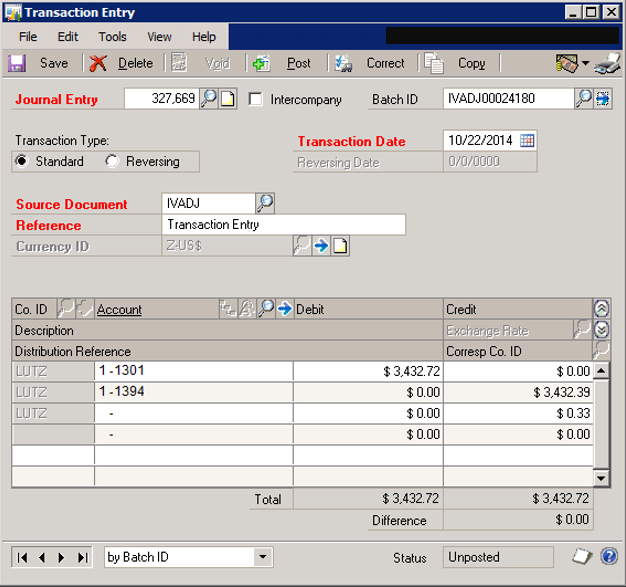Click grid scrollbar down arrow
This screenshot has width=626, height=587.
coord(601,478)
